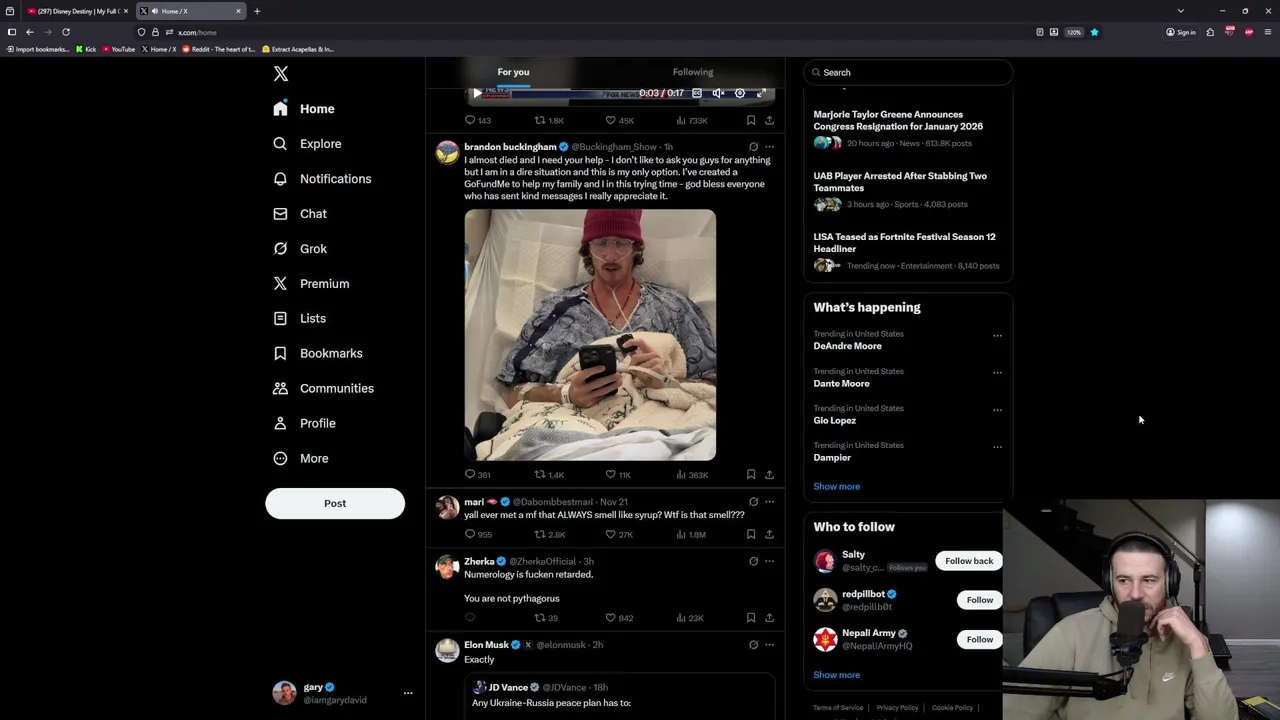The width and height of the screenshot is (1280, 720).
Task: Click the Search input field
Action: 908,72
